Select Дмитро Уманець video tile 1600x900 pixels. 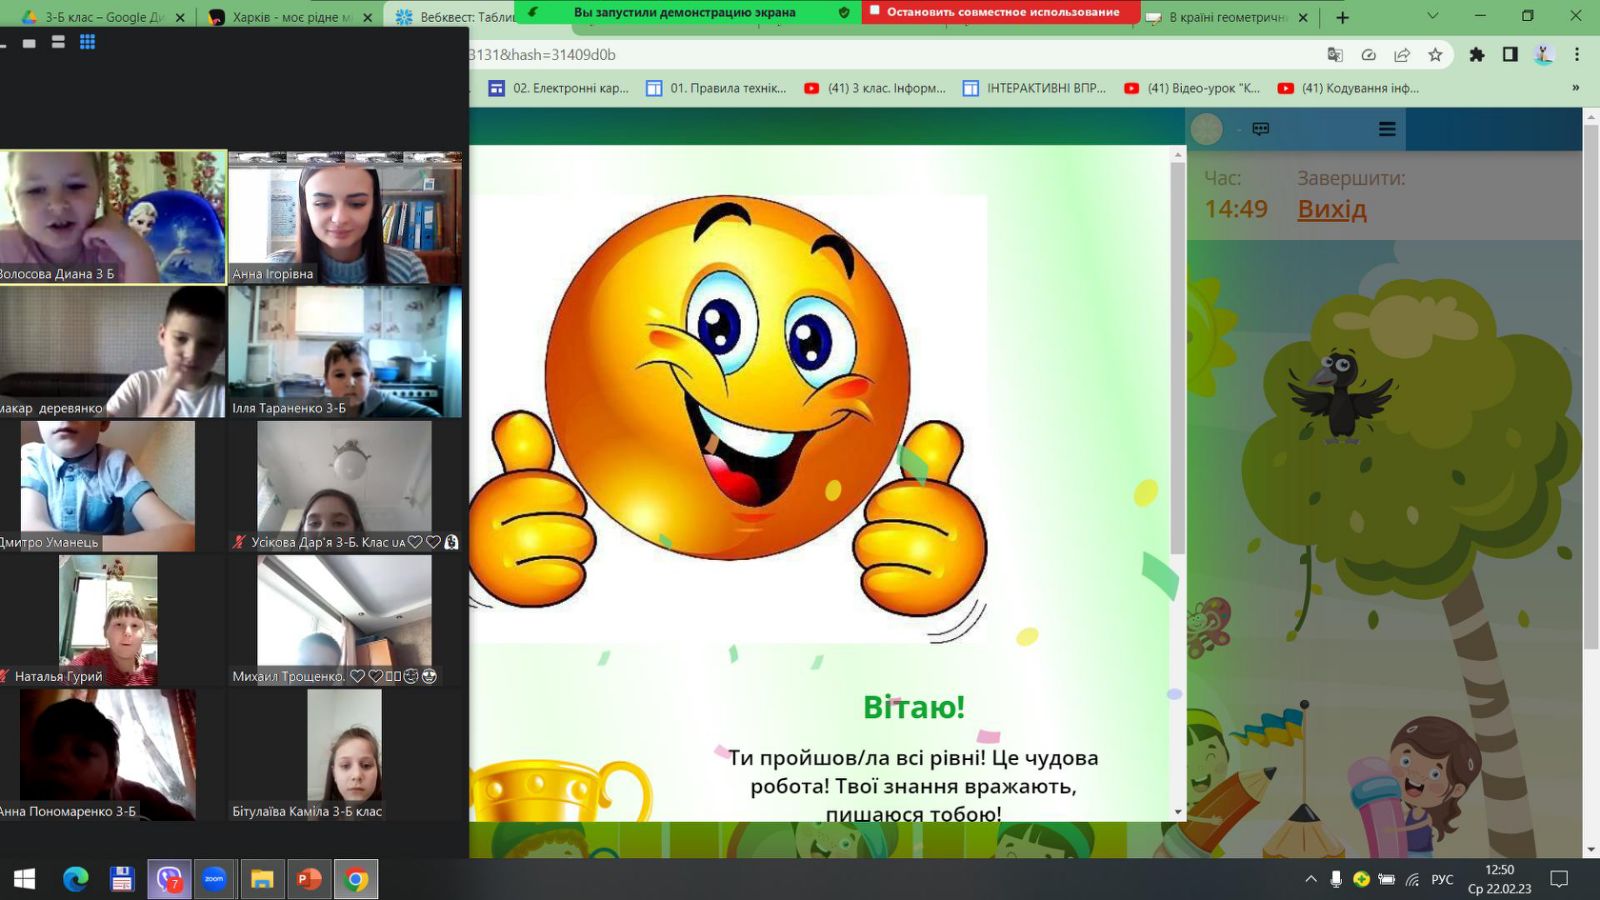click(113, 486)
